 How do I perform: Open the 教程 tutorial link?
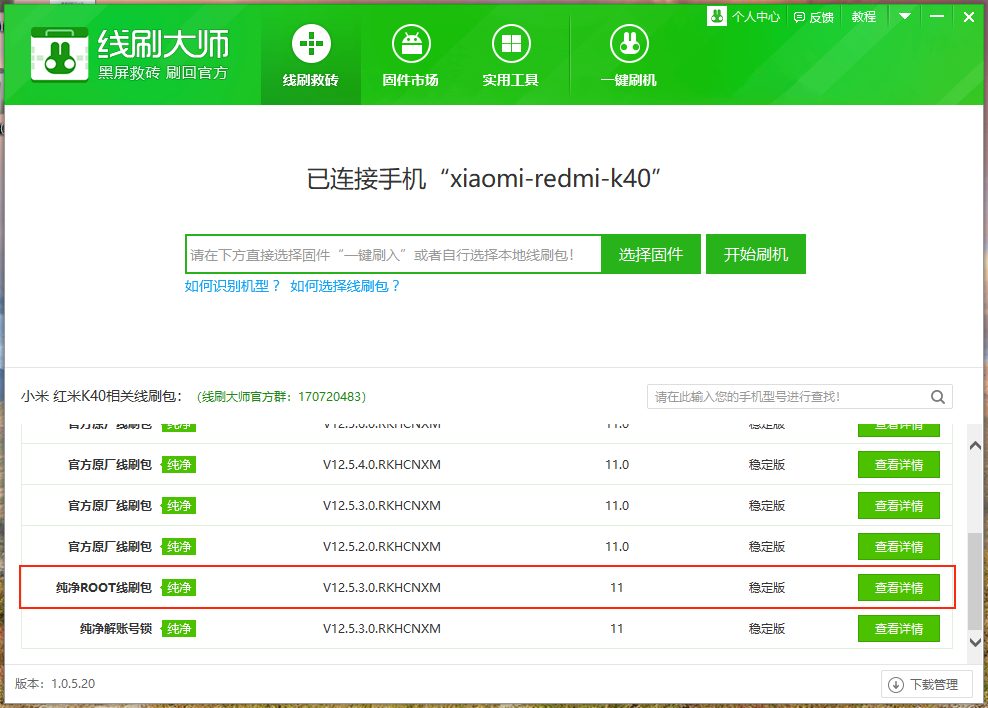[863, 17]
